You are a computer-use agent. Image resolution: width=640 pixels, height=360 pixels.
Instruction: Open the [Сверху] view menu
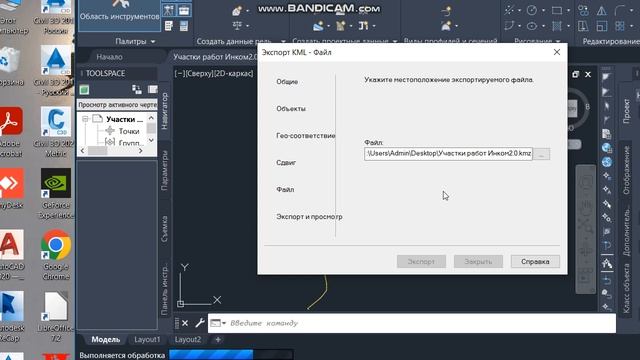click(x=200, y=73)
